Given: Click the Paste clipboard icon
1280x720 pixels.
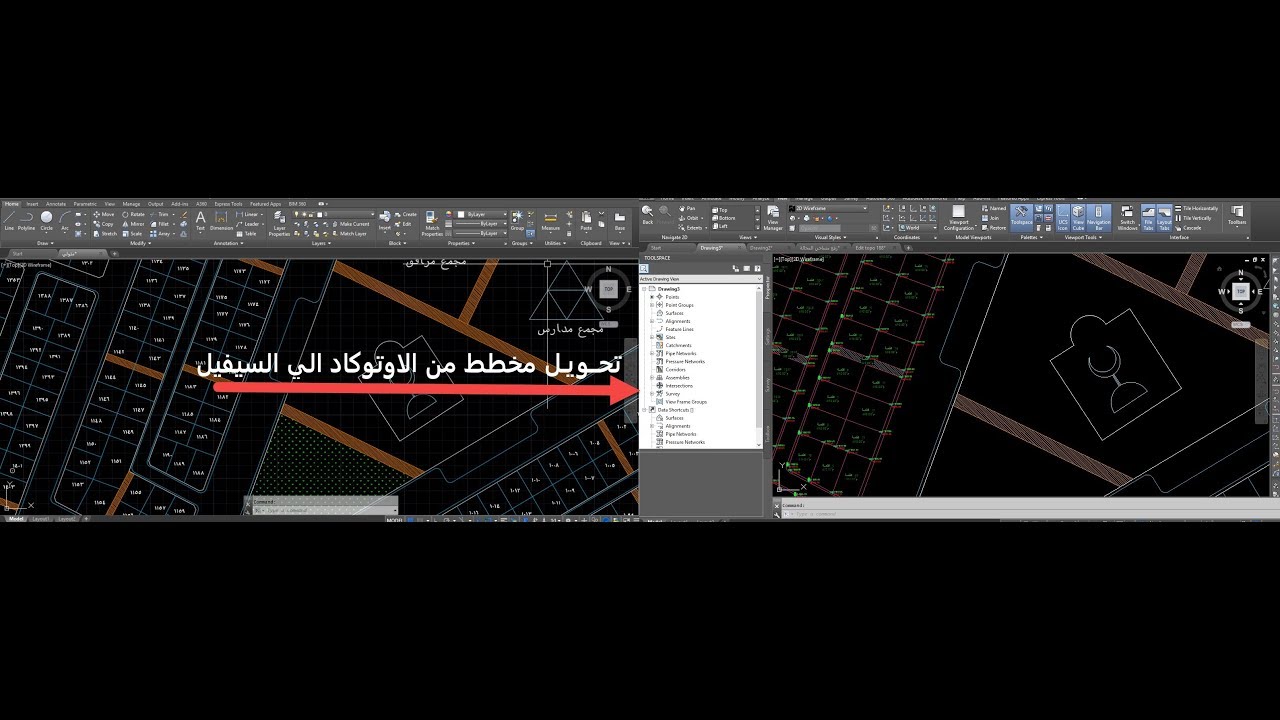Looking at the screenshot, I should tap(586, 220).
